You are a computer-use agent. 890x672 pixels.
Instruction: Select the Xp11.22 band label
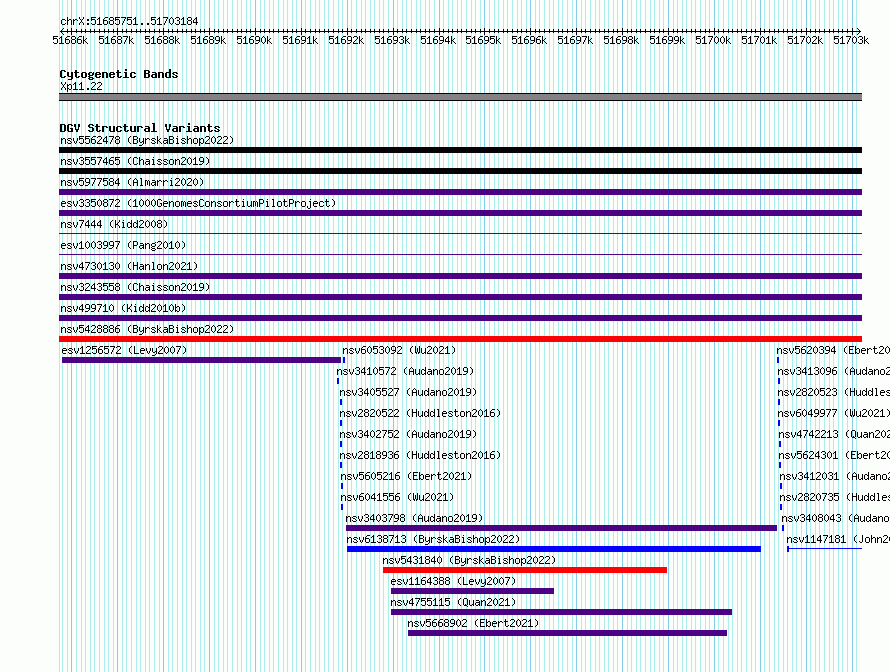(81, 86)
